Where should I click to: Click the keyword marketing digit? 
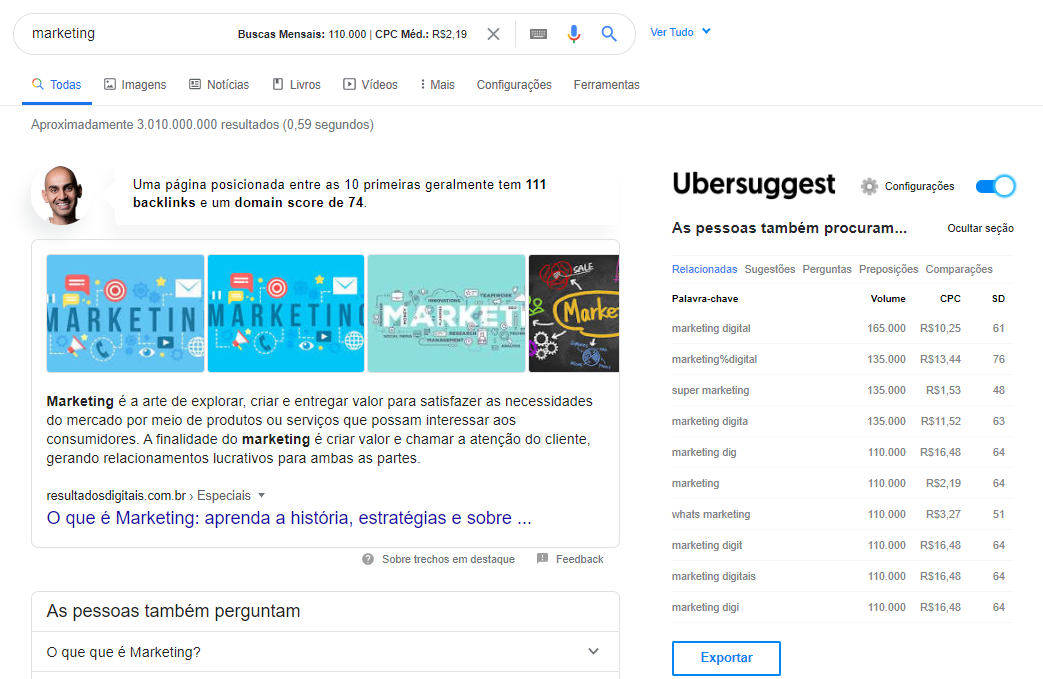click(707, 545)
